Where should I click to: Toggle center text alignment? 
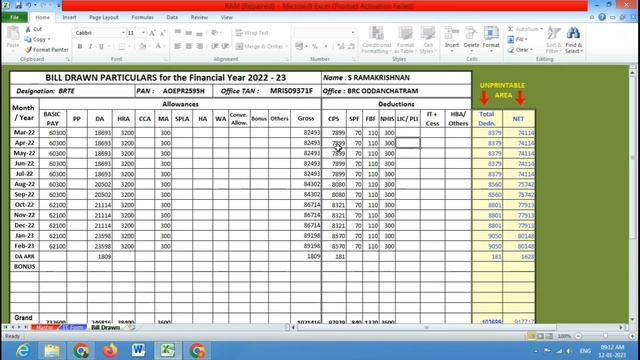click(x=189, y=46)
